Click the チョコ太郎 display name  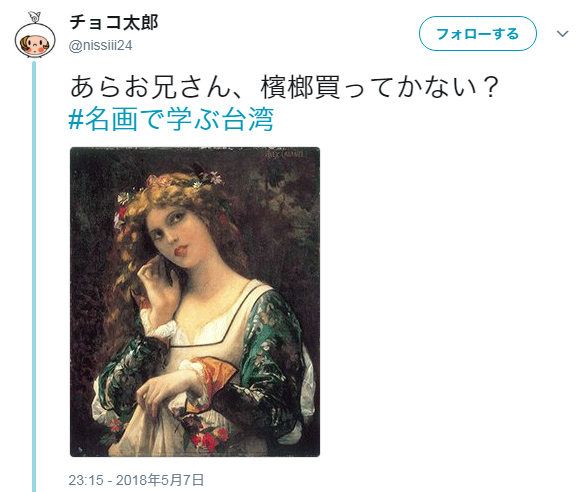click(x=114, y=22)
